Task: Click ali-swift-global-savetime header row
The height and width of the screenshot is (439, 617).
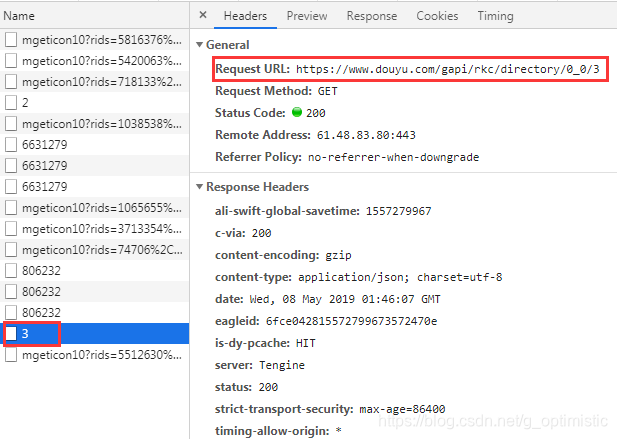Action: click(323, 211)
